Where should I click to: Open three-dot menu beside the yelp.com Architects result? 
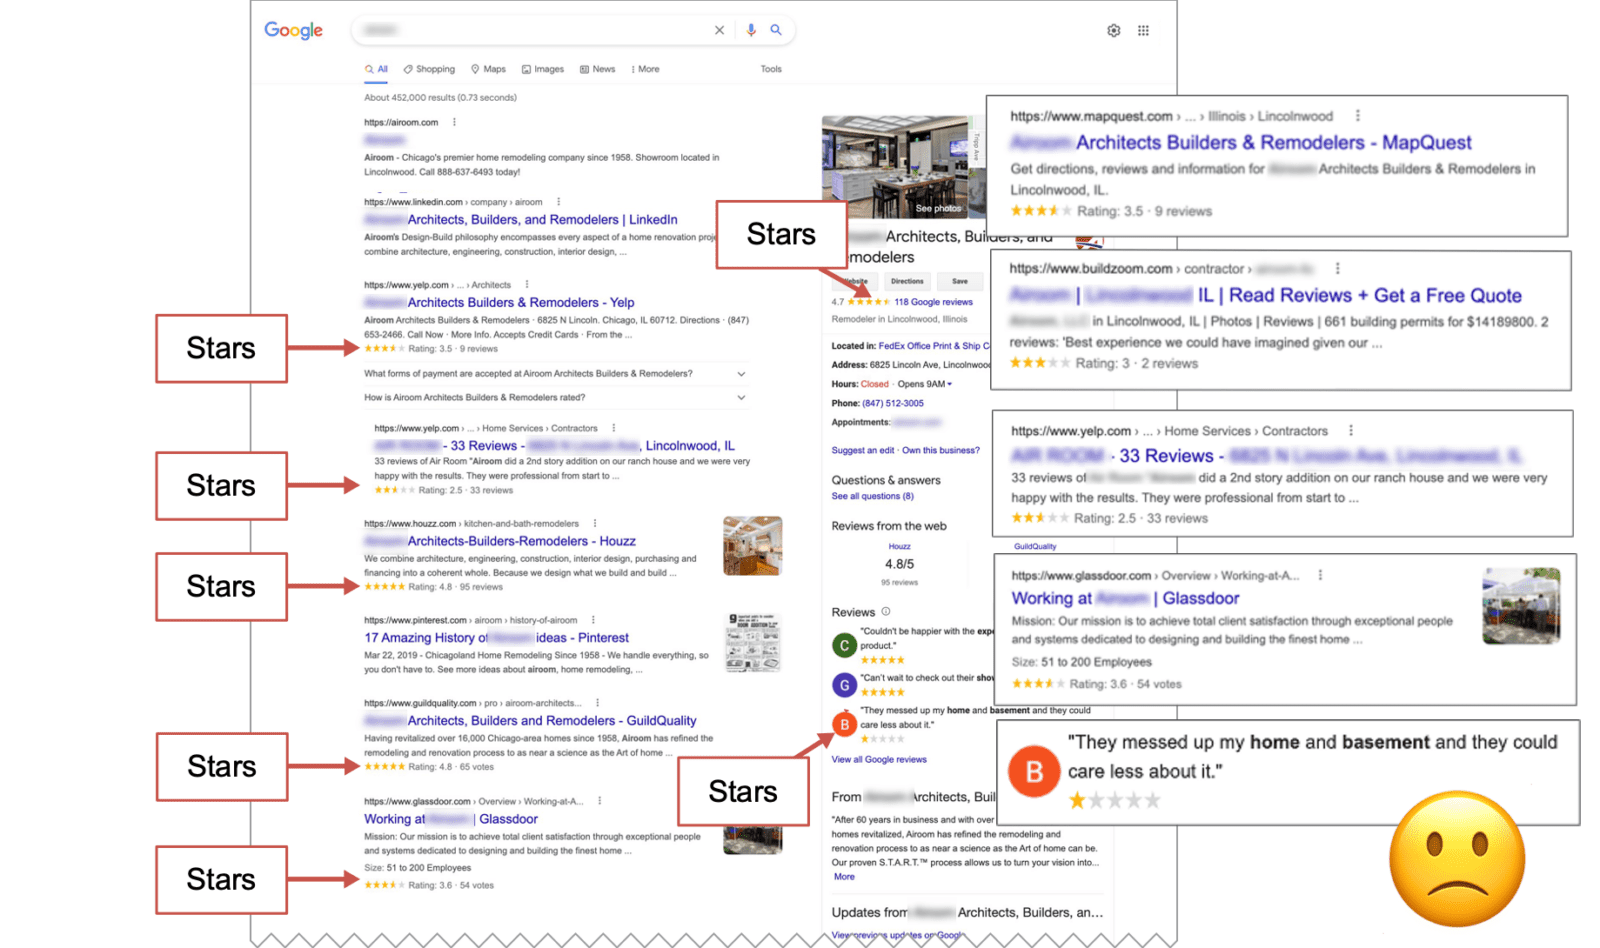coord(527,285)
